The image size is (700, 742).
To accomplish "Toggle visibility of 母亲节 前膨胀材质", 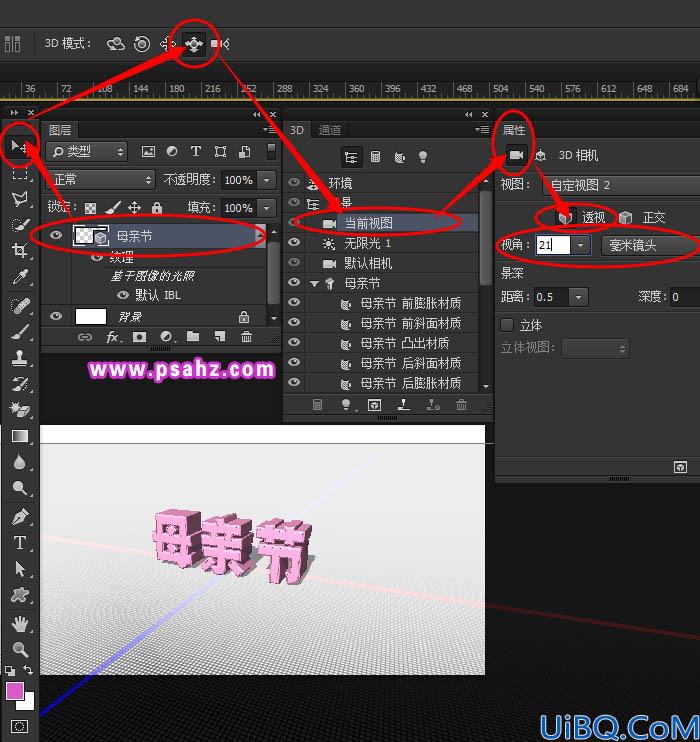I will 294,302.
